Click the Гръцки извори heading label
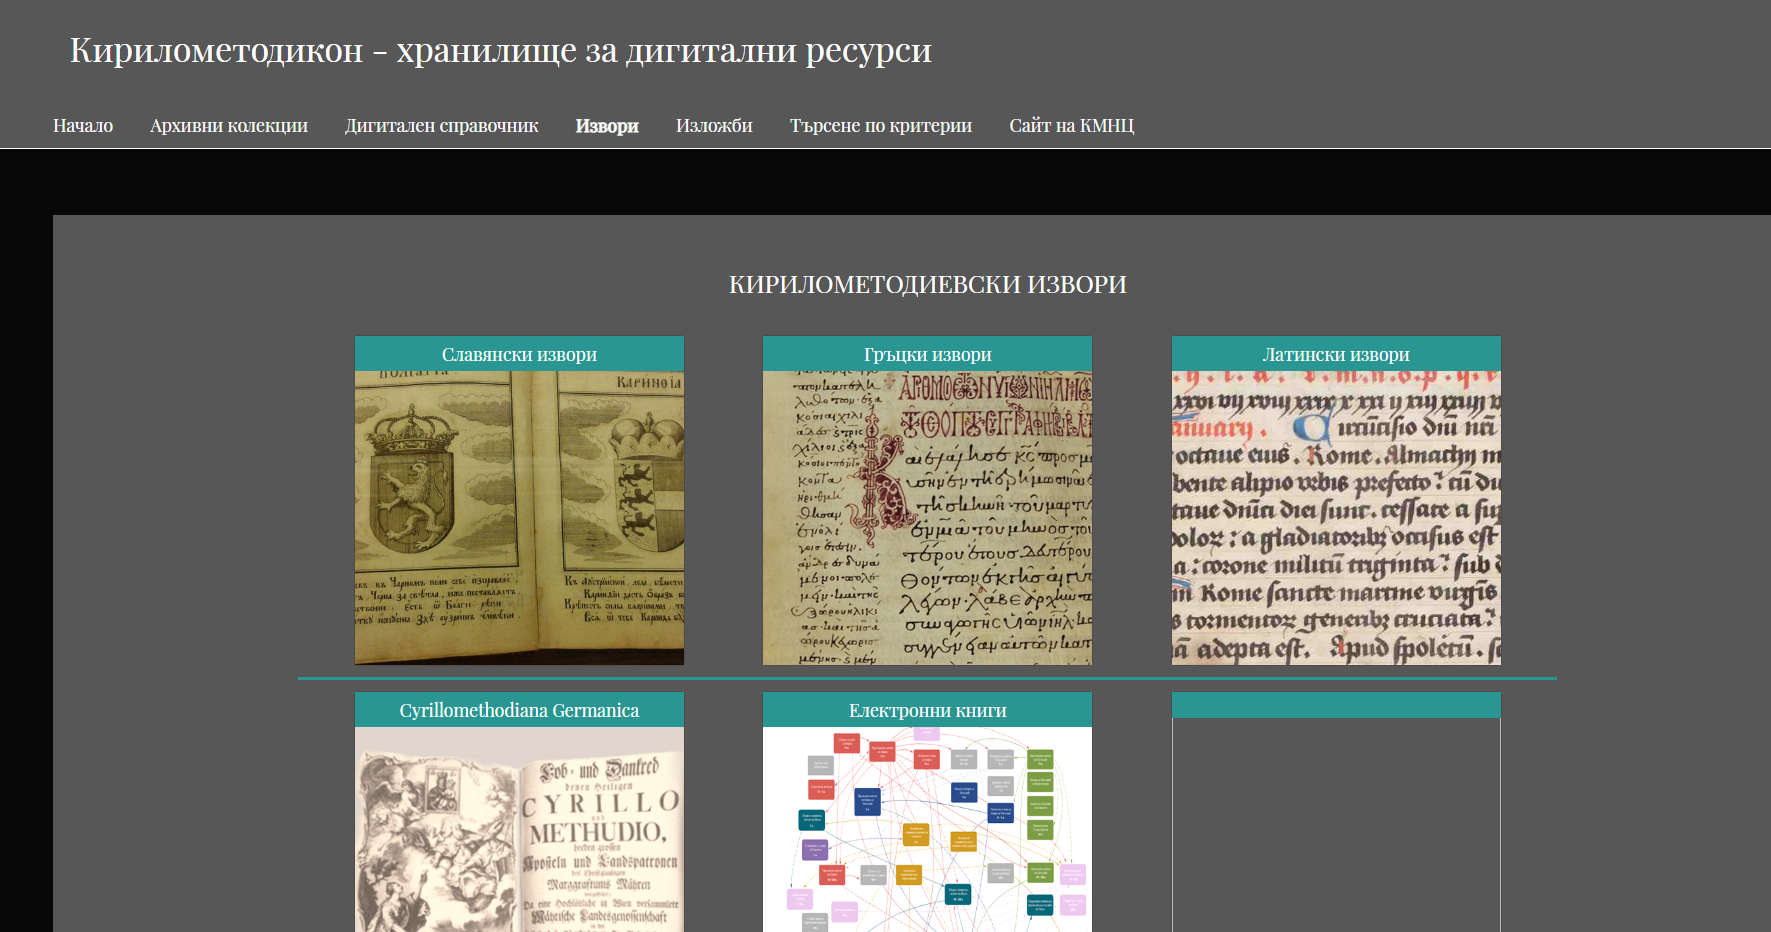The image size is (1771, 932). click(927, 355)
